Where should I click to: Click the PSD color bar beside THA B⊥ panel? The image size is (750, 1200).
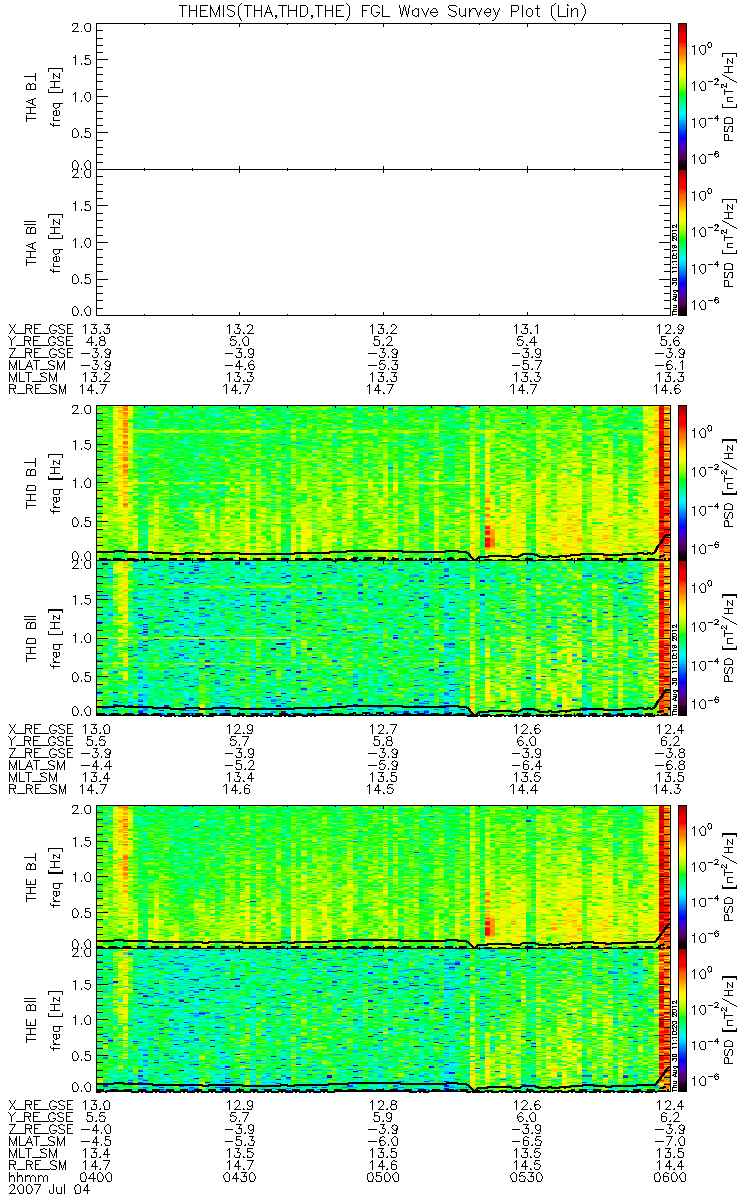[683, 95]
